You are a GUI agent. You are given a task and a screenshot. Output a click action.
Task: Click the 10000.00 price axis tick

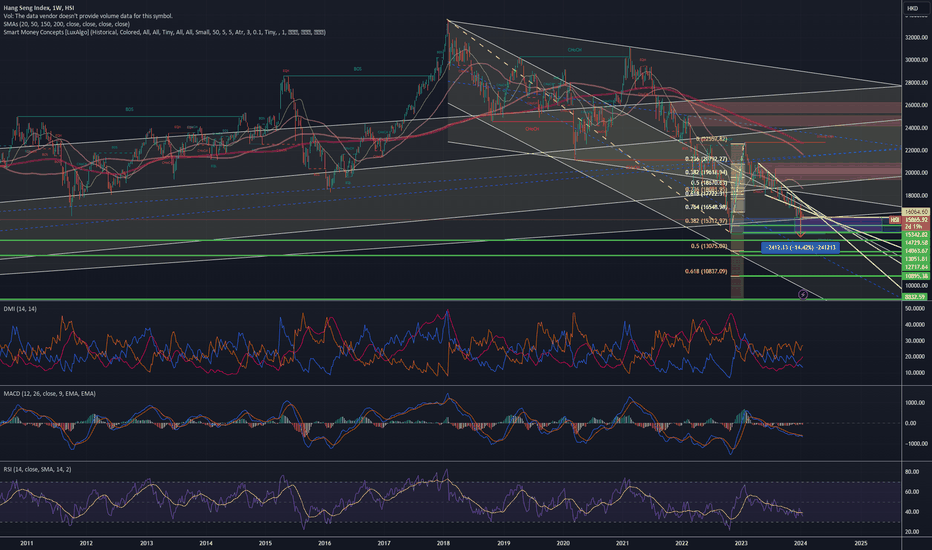tap(916, 286)
